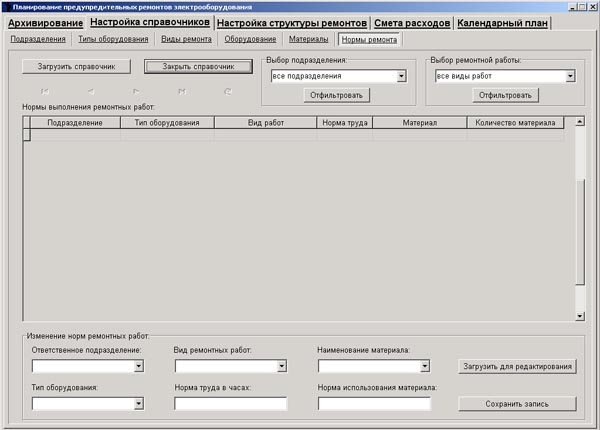Viewport: 600px width, 430px height.
Task: Click the refresh data navigator icon
Action: [x=228, y=91]
